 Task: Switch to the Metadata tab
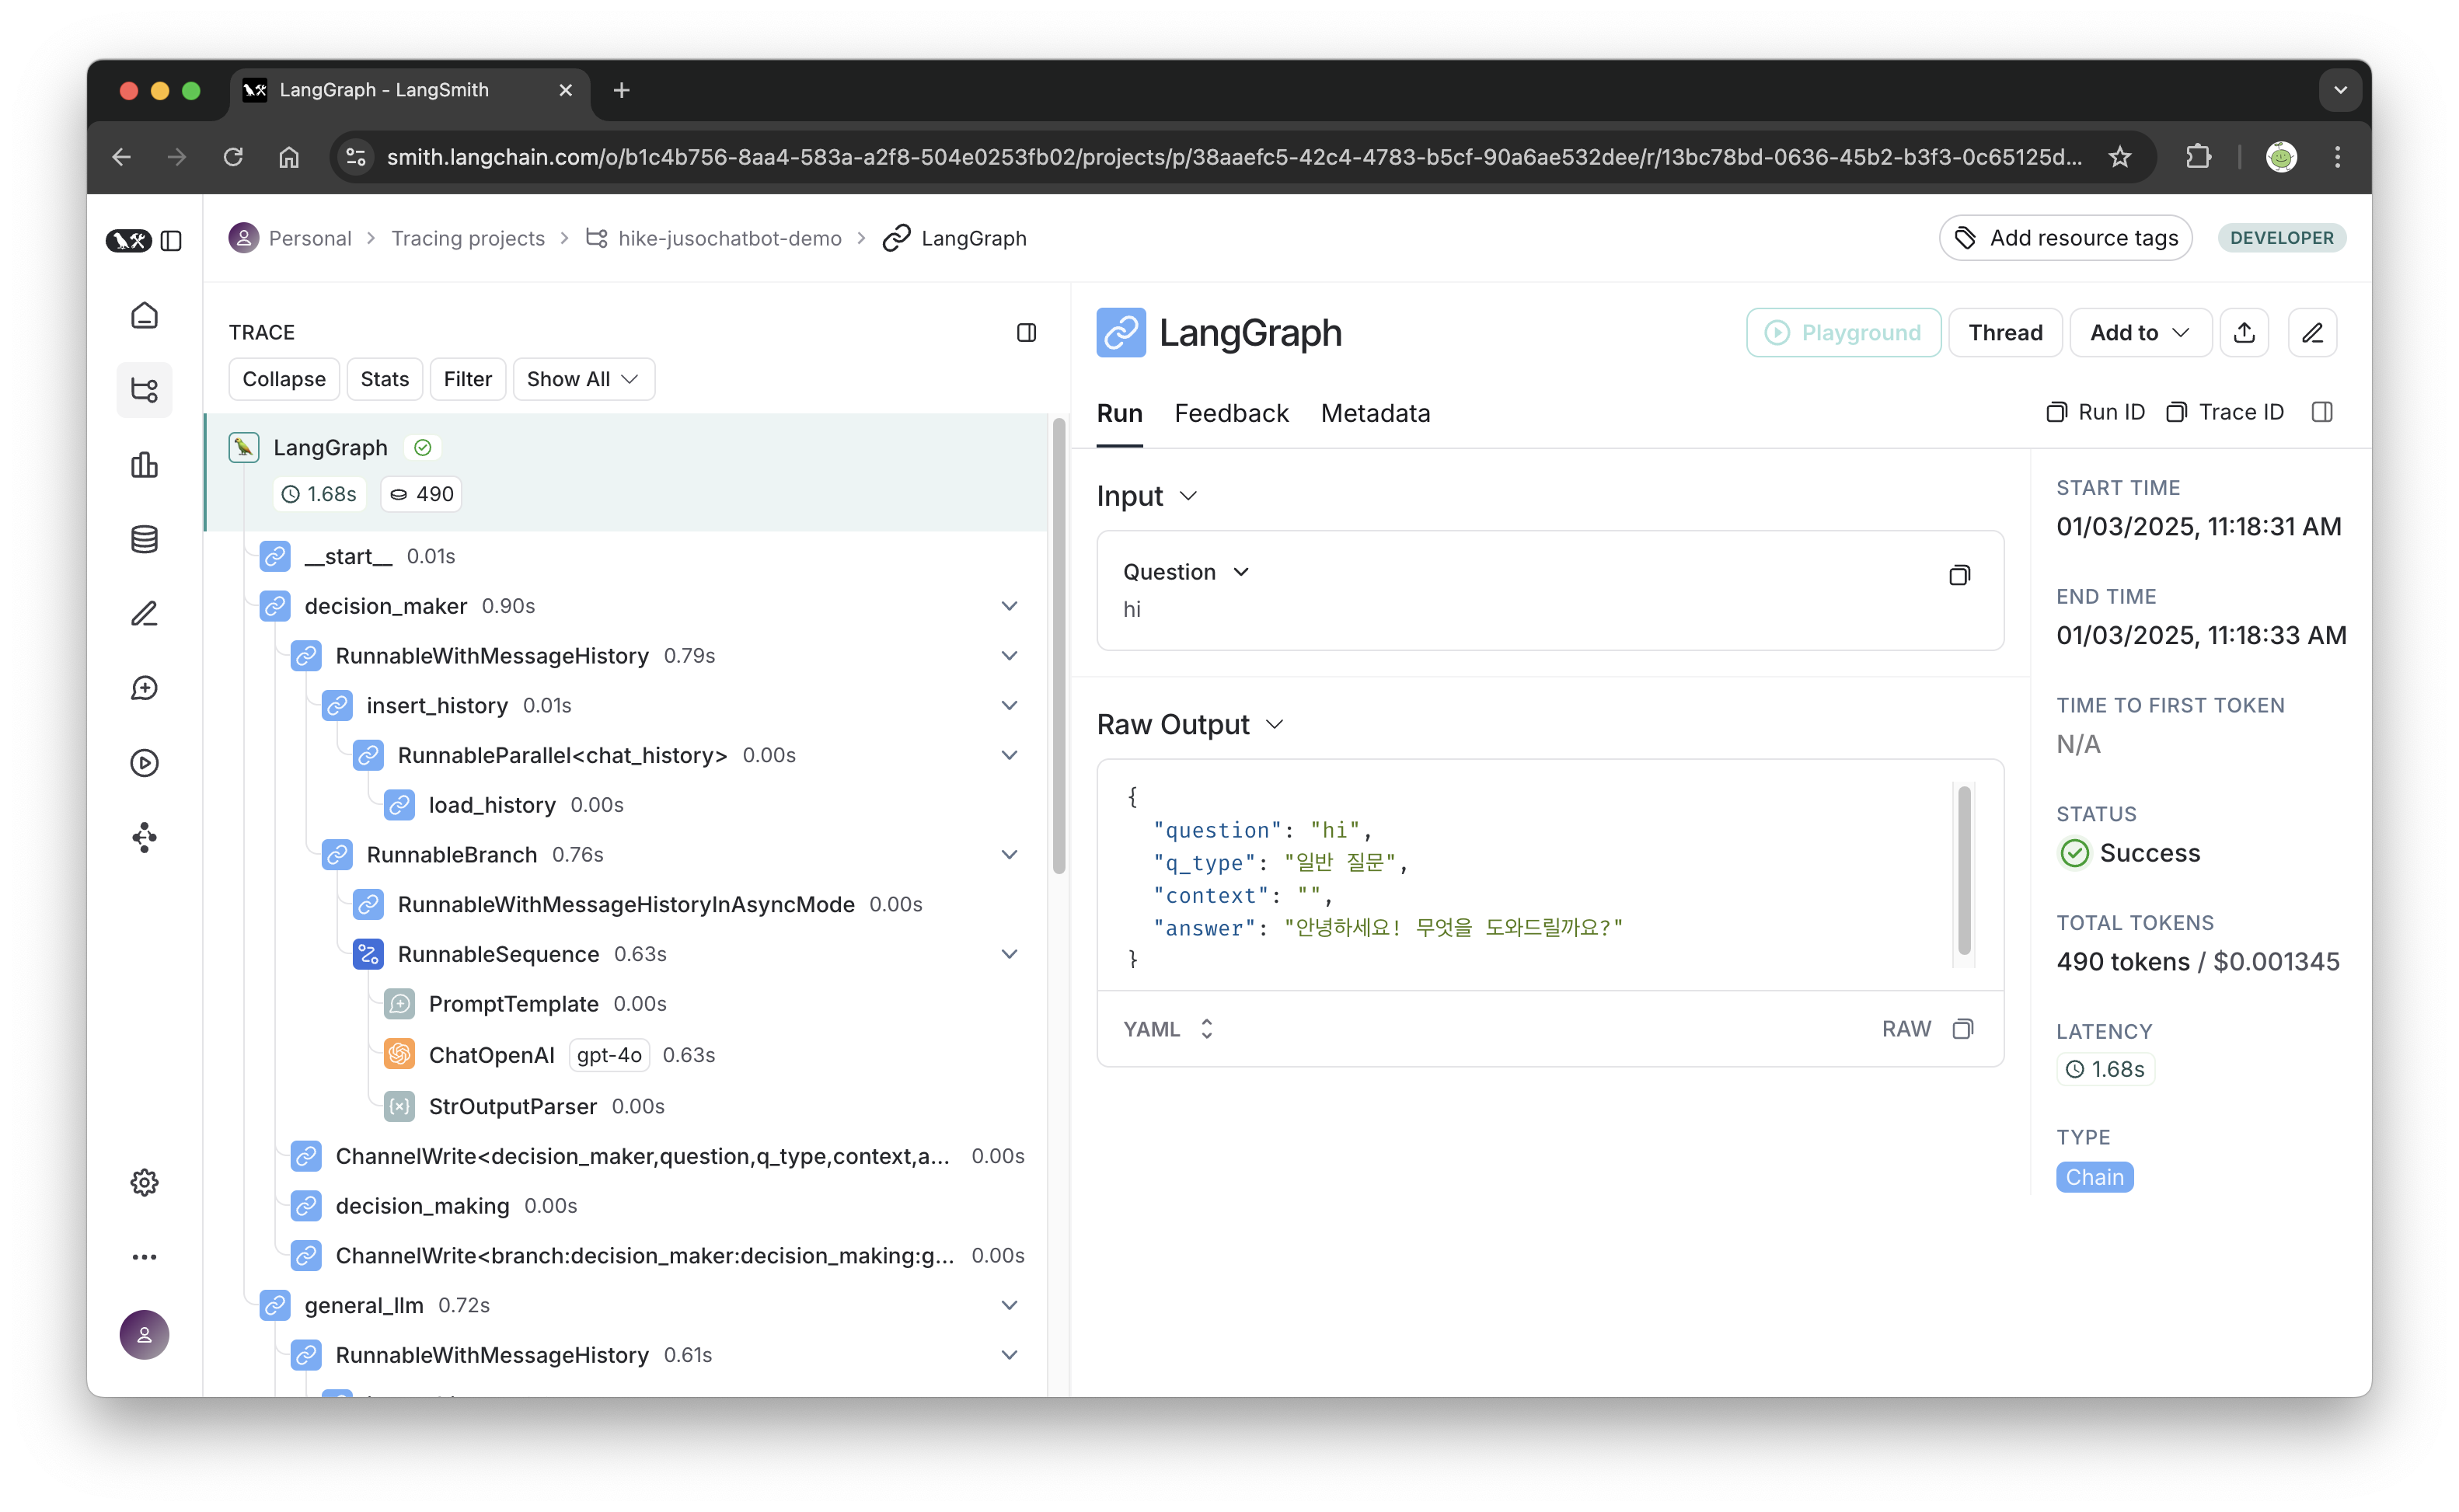tap(1375, 413)
